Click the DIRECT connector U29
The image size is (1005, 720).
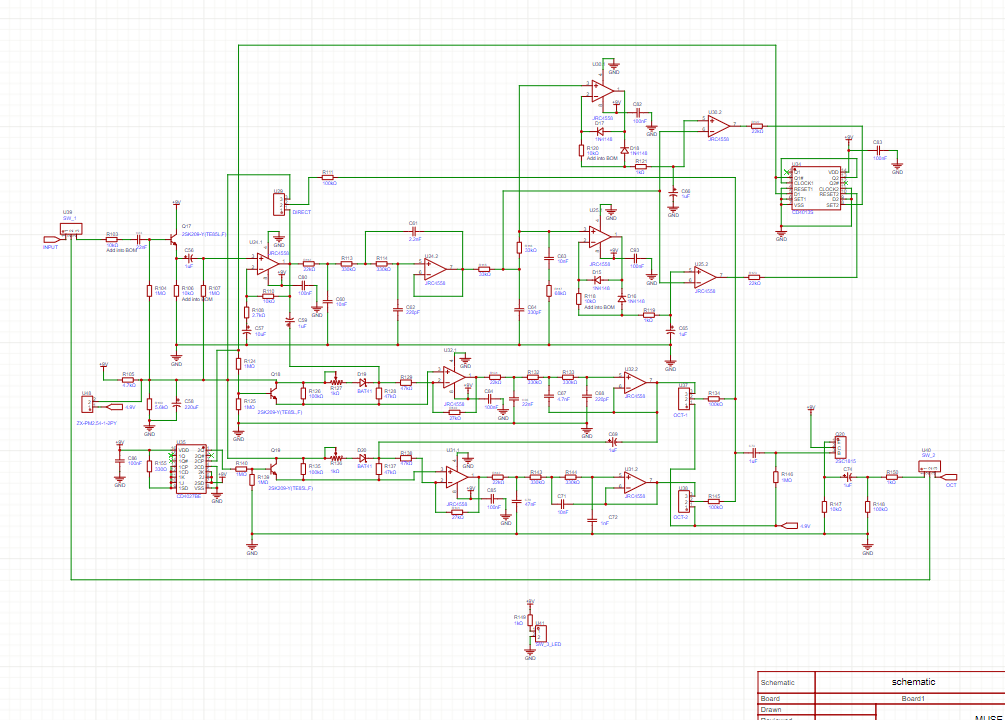pyautogui.click(x=279, y=204)
